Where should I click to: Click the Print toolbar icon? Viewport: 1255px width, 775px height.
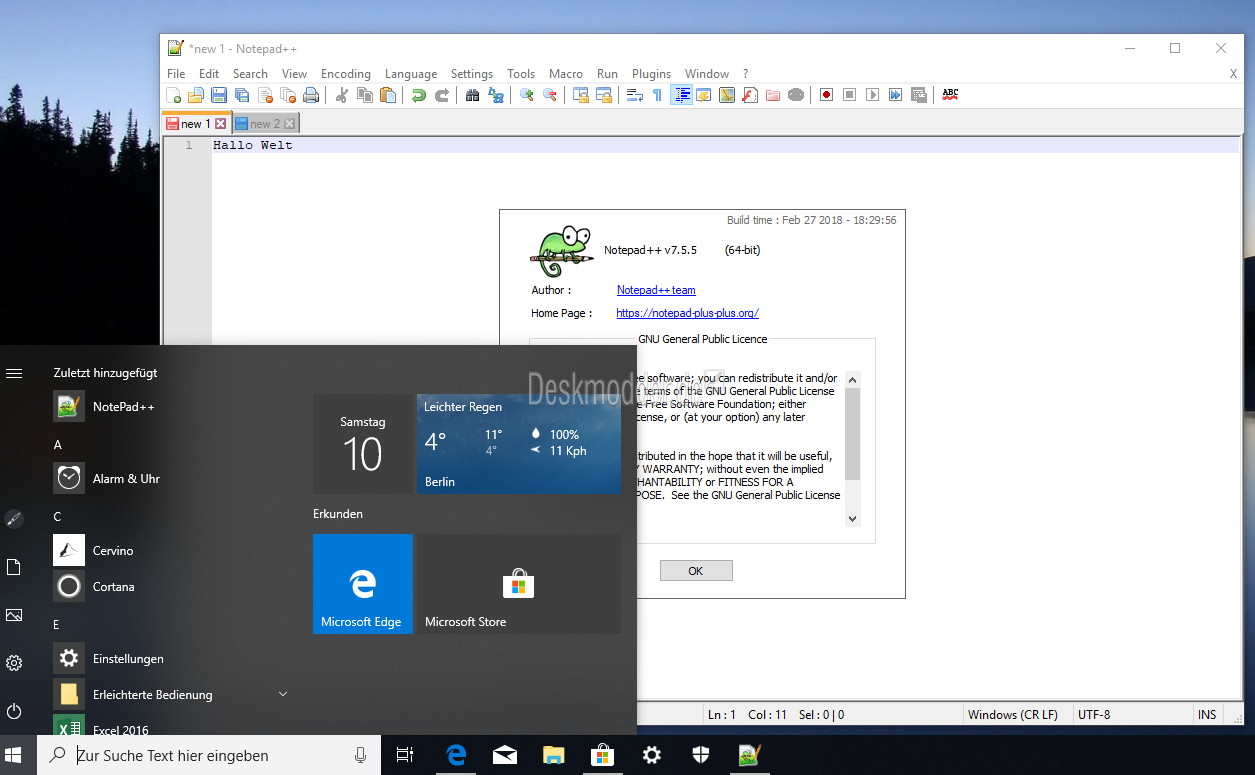pos(311,95)
